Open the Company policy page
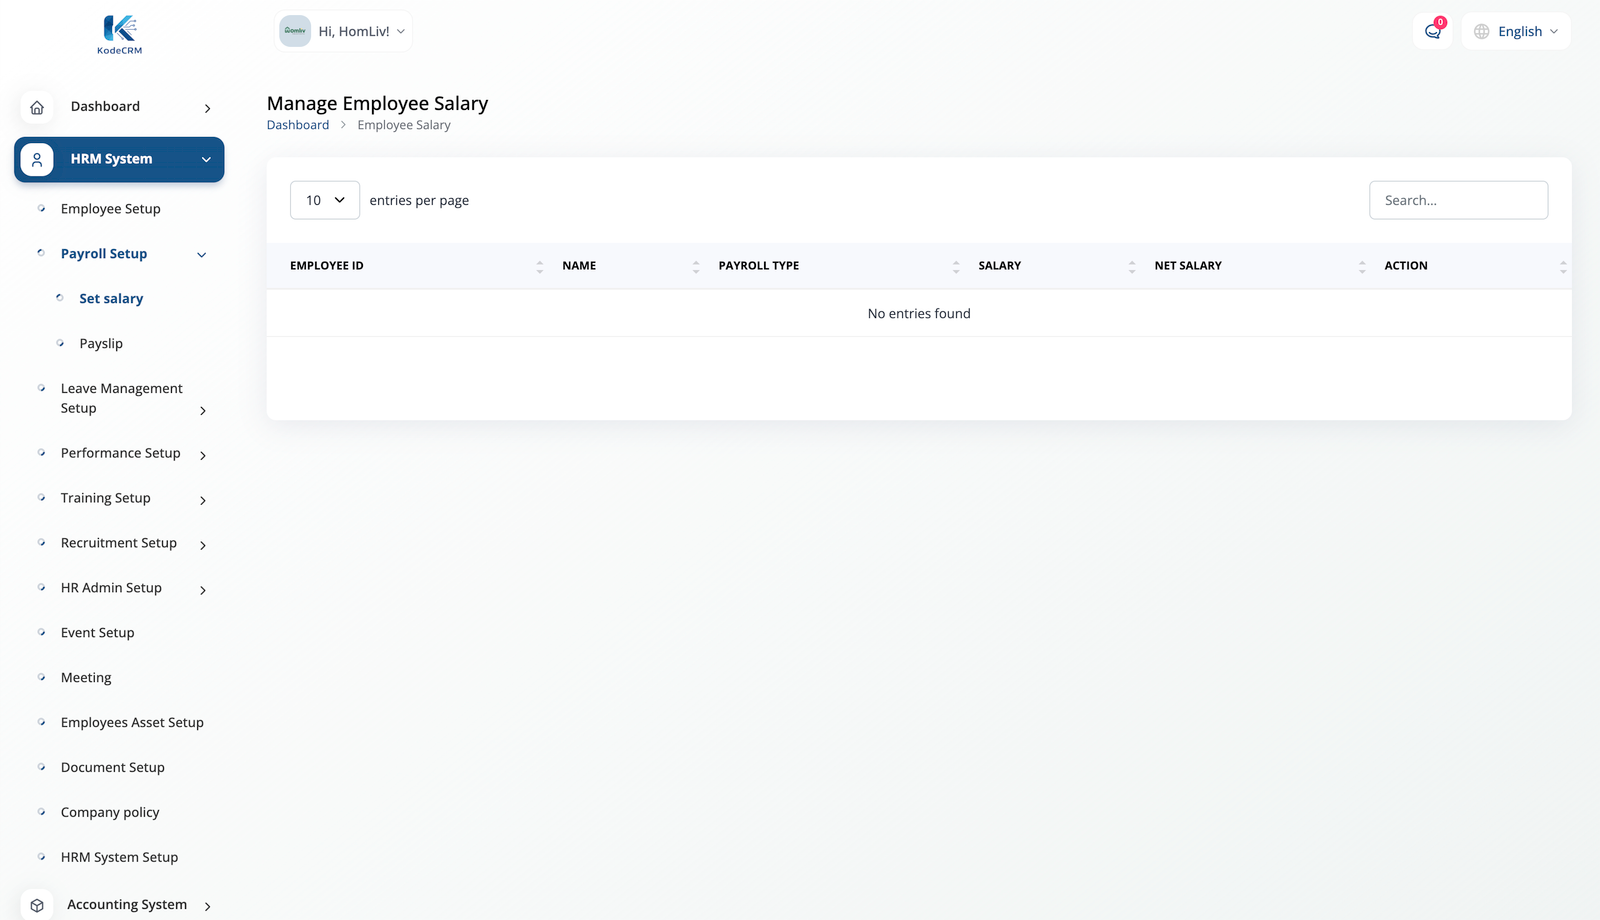Screen dimensions: 1600x920 tap(110, 812)
